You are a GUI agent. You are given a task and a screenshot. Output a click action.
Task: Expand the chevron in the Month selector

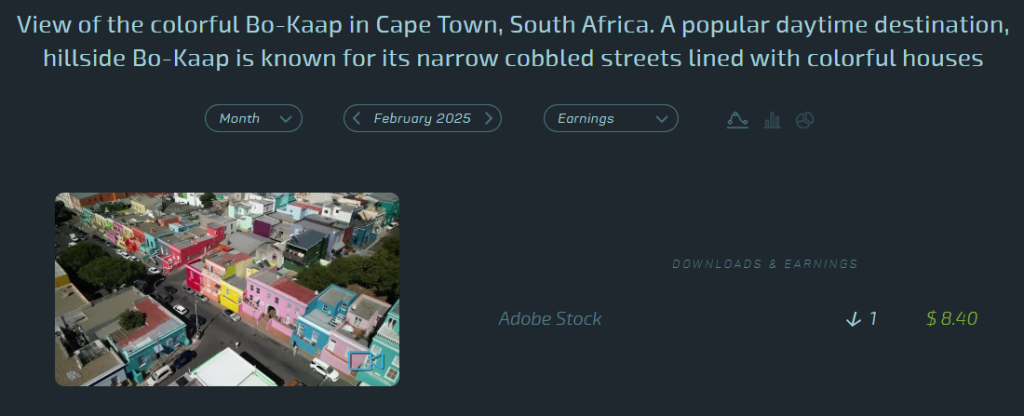click(286, 119)
